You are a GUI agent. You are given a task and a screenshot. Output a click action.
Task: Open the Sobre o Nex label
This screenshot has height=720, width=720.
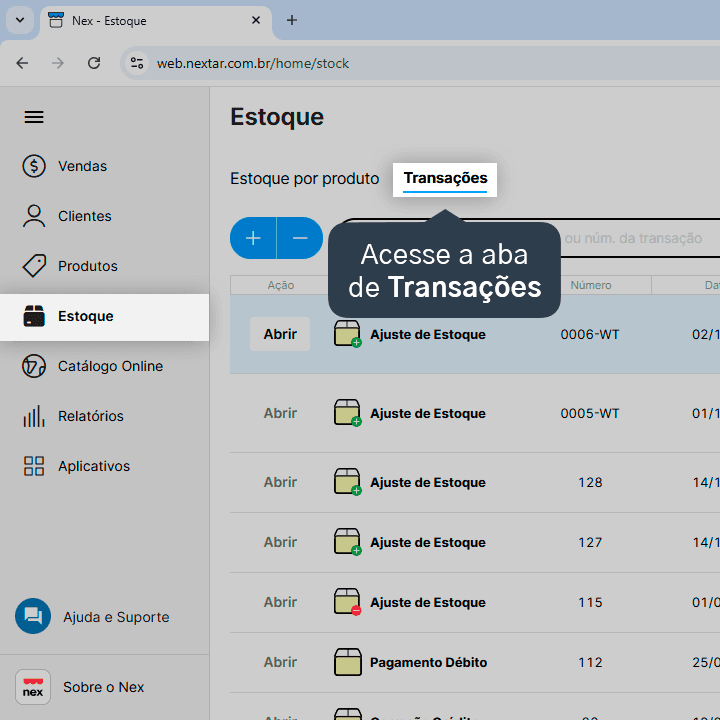[104, 687]
